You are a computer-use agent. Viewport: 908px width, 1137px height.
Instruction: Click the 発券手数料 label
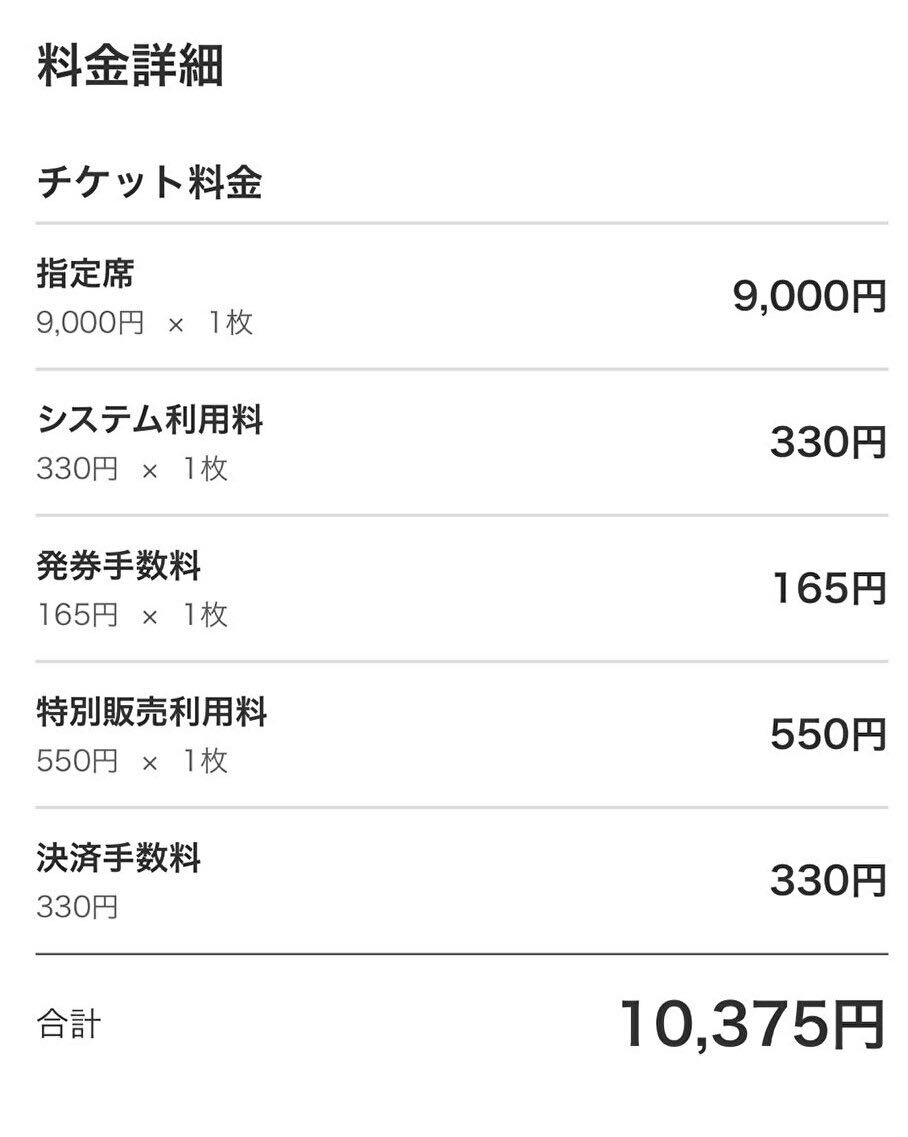[118, 566]
